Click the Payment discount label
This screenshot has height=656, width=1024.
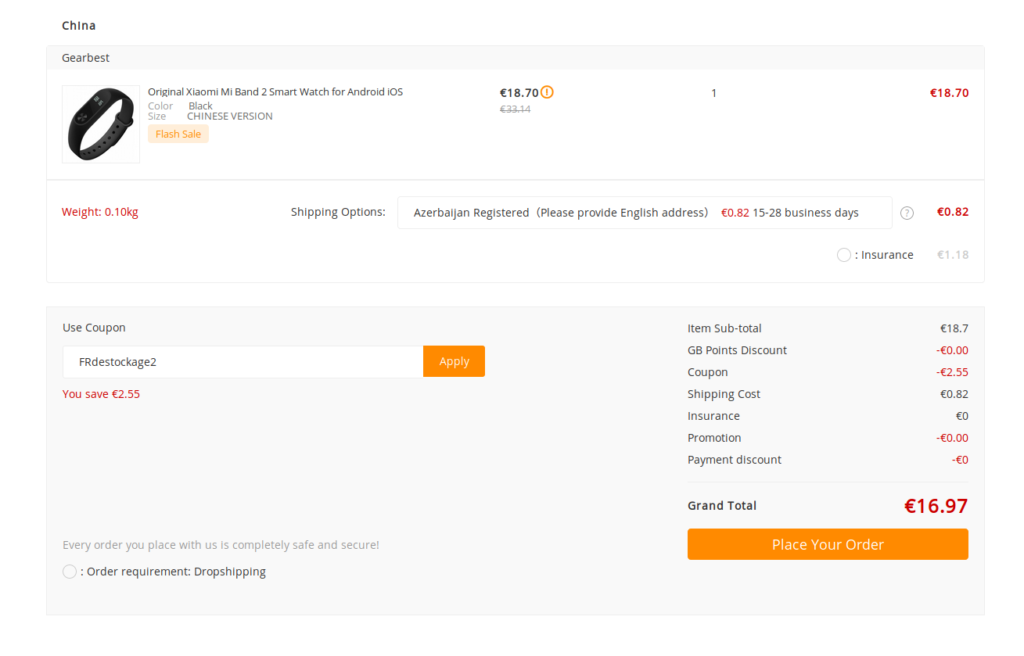(734, 459)
